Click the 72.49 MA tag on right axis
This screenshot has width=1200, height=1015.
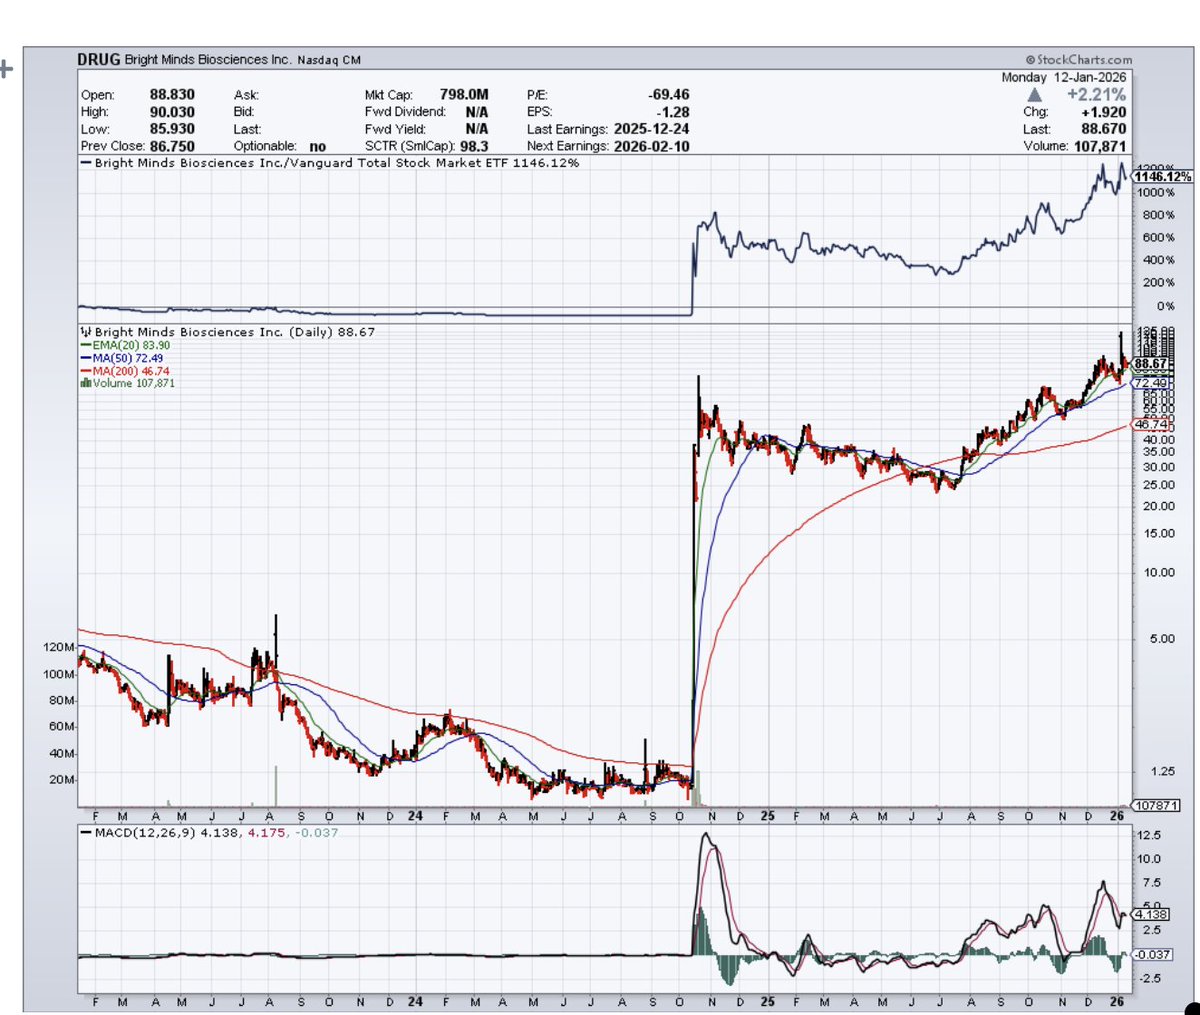[1150, 384]
